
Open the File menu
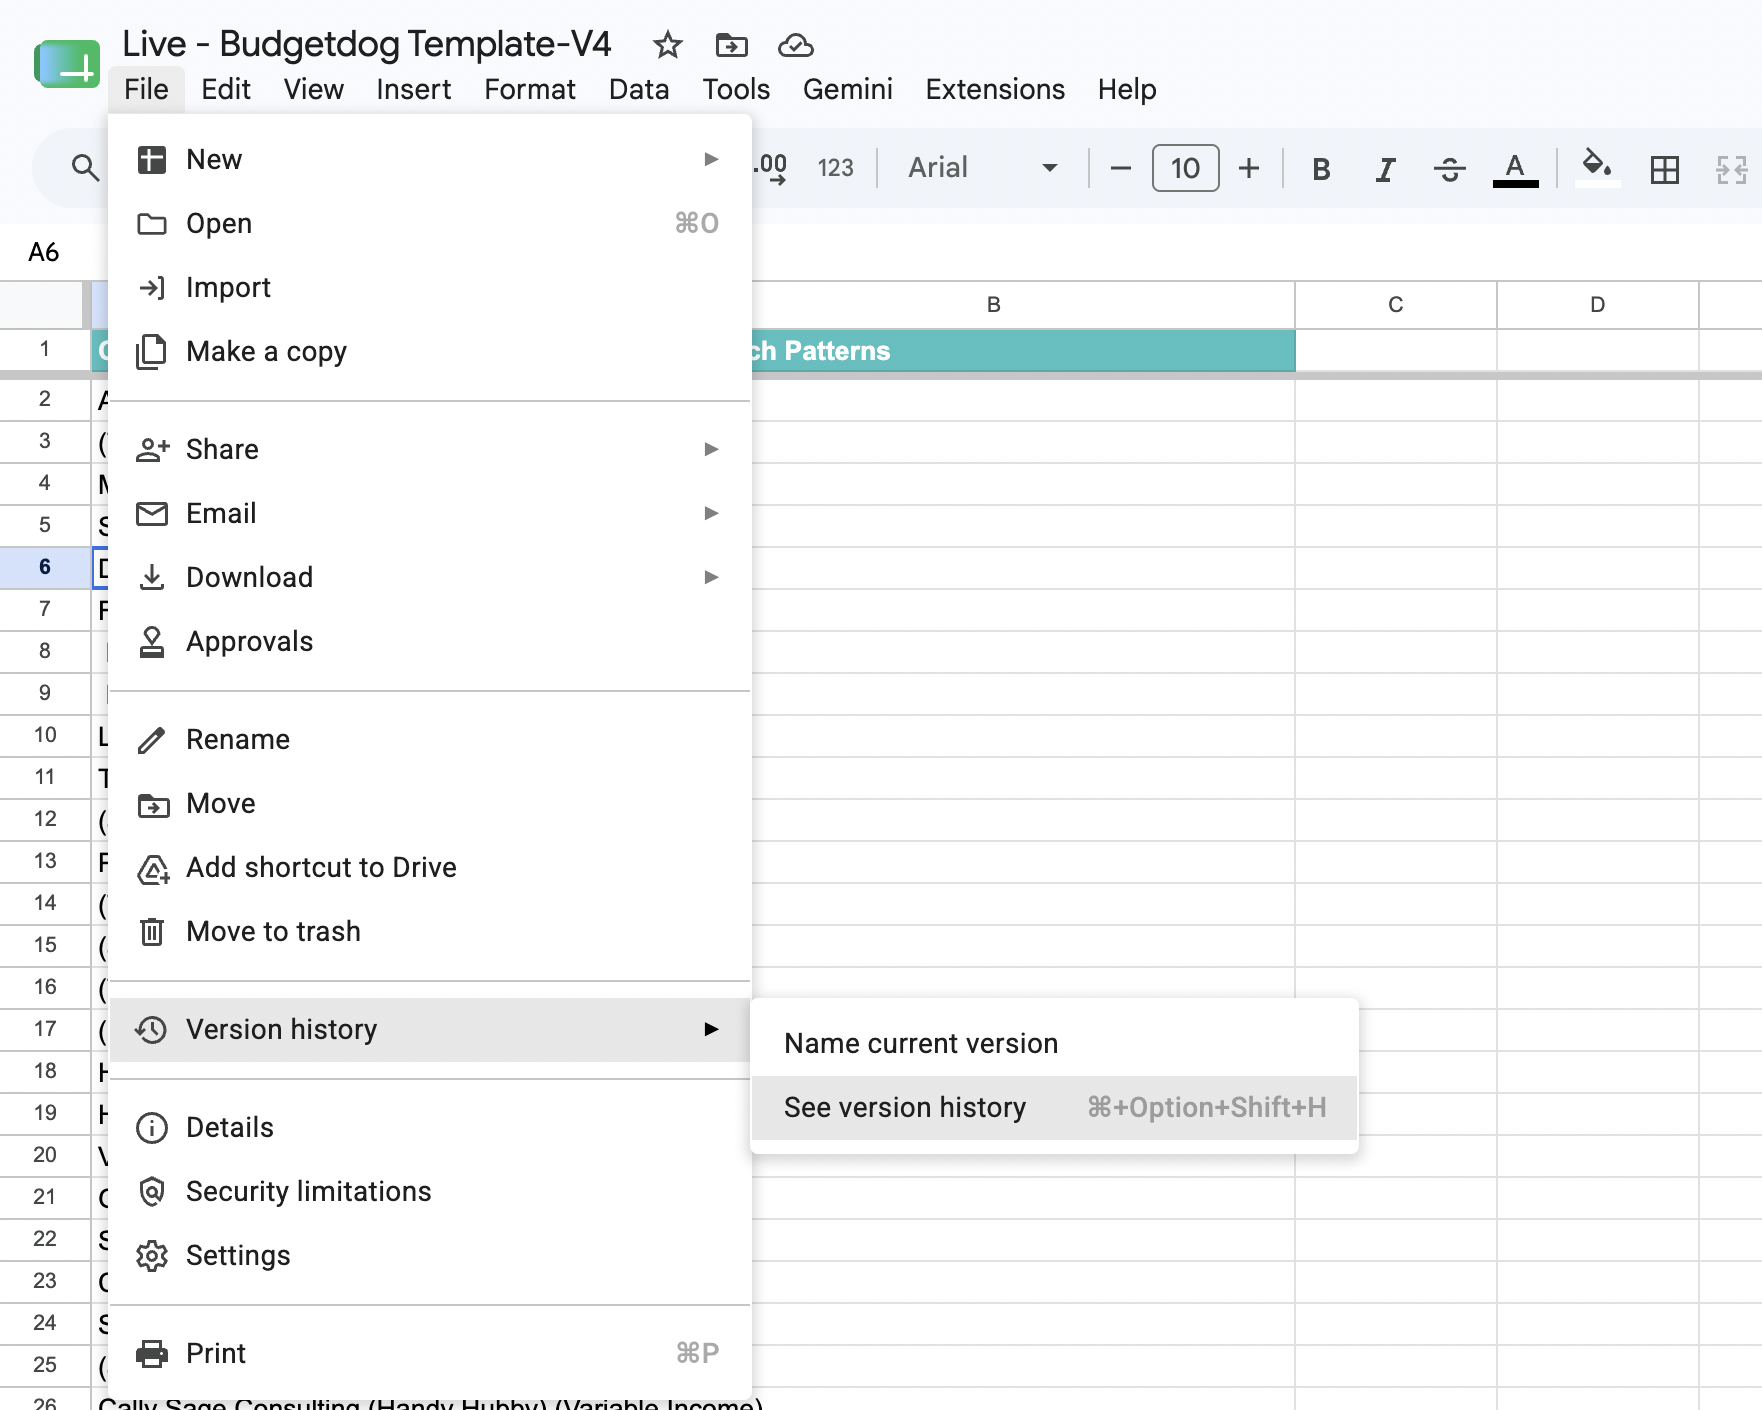(x=146, y=89)
